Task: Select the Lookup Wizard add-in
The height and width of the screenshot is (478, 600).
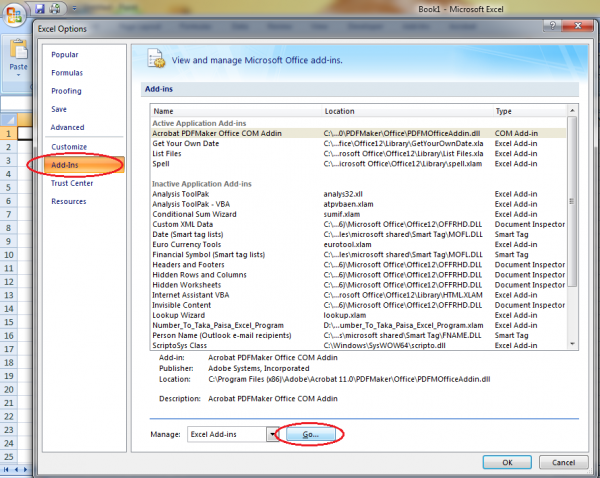Action: pos(358,315)
